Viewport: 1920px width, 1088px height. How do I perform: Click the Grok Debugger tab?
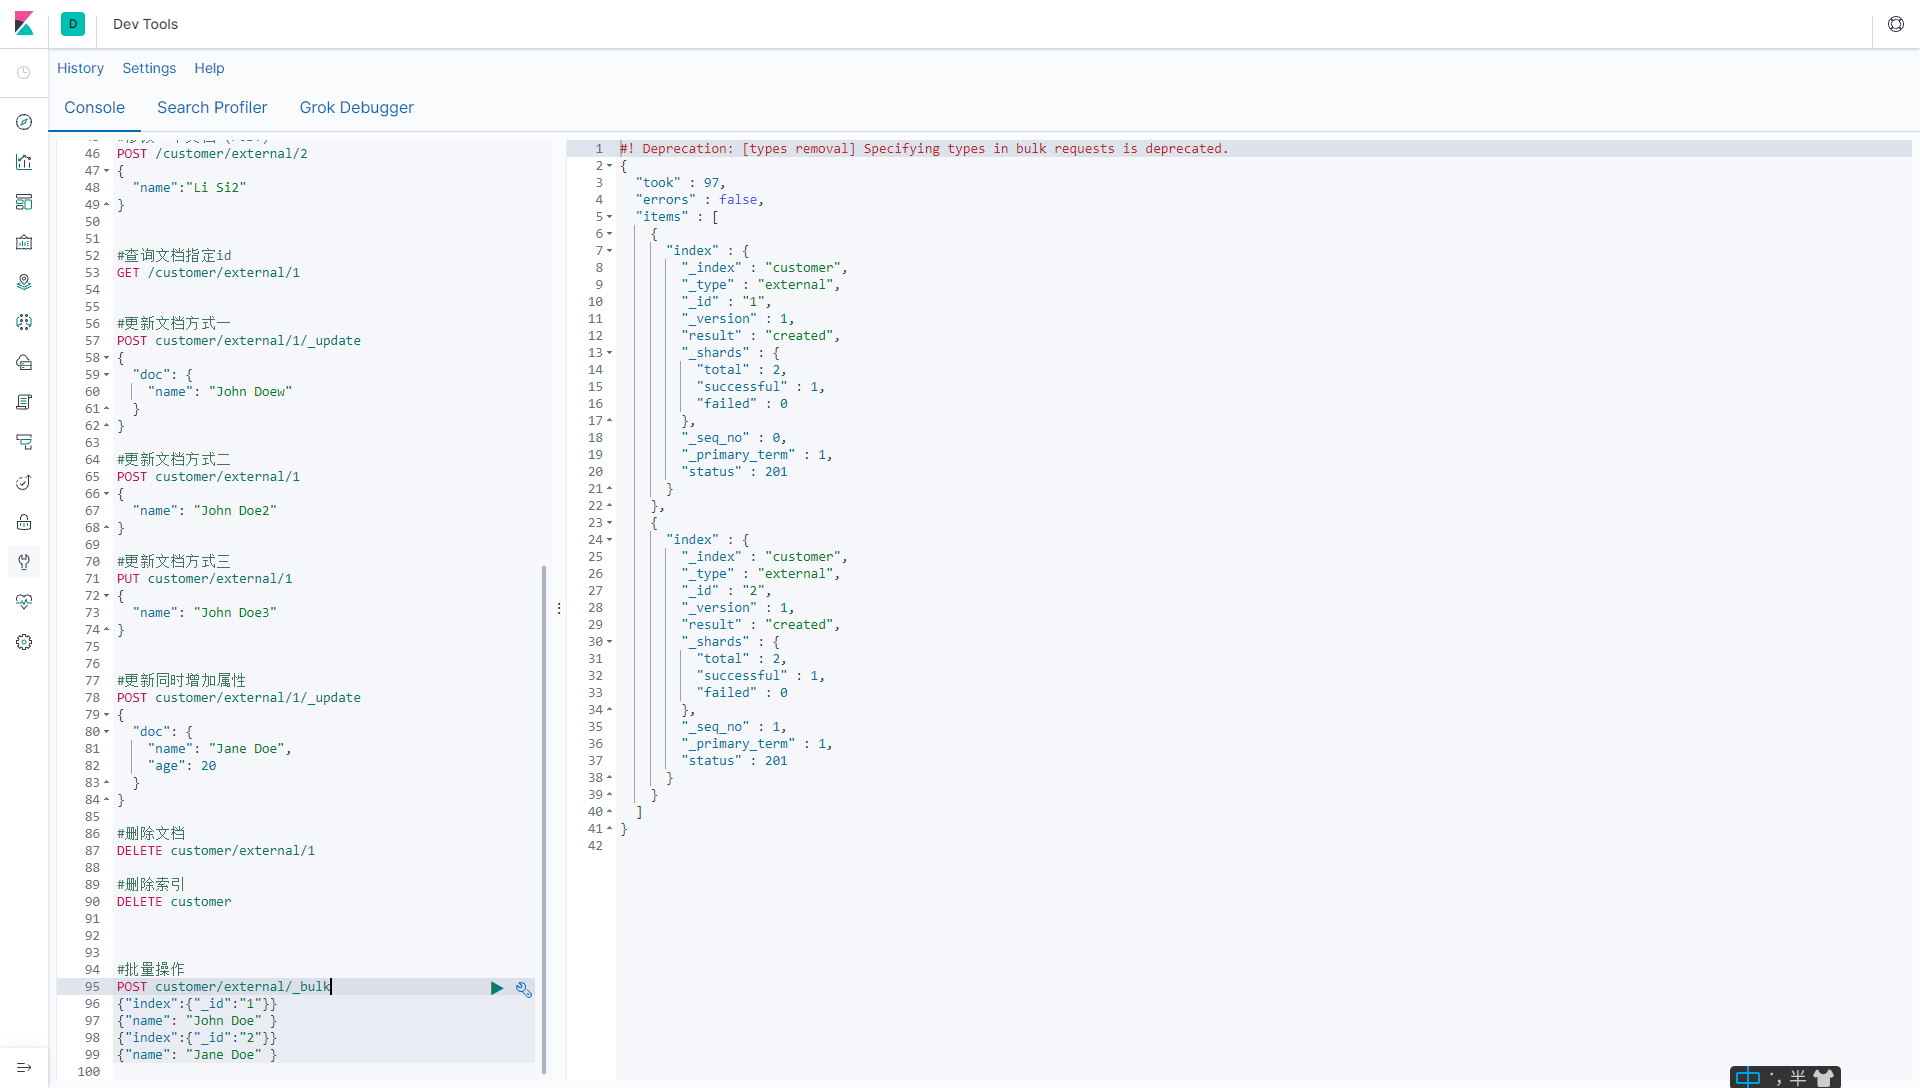point(356,107)
